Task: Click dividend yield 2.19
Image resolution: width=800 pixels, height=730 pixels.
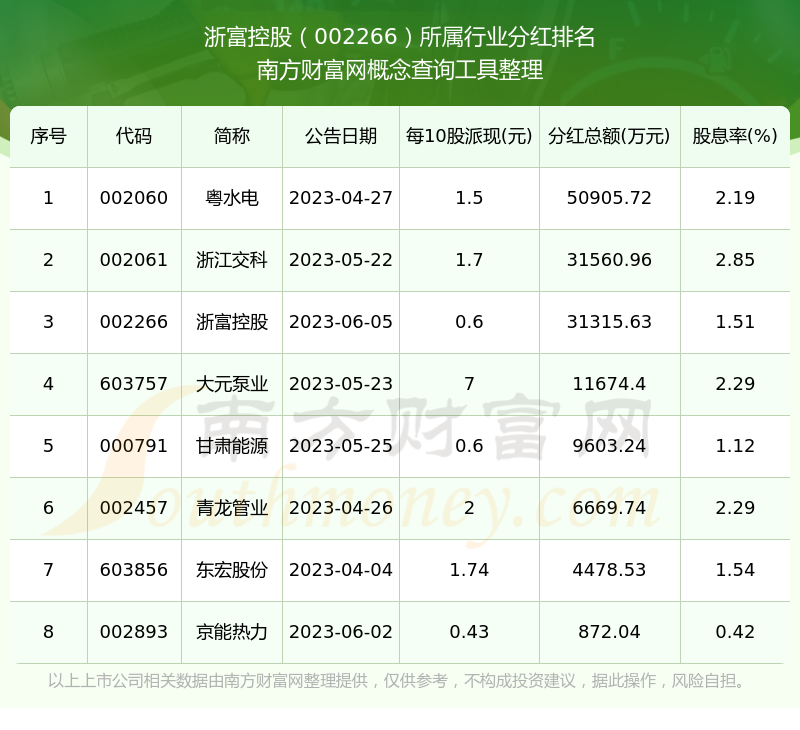Action: [735, 198]
